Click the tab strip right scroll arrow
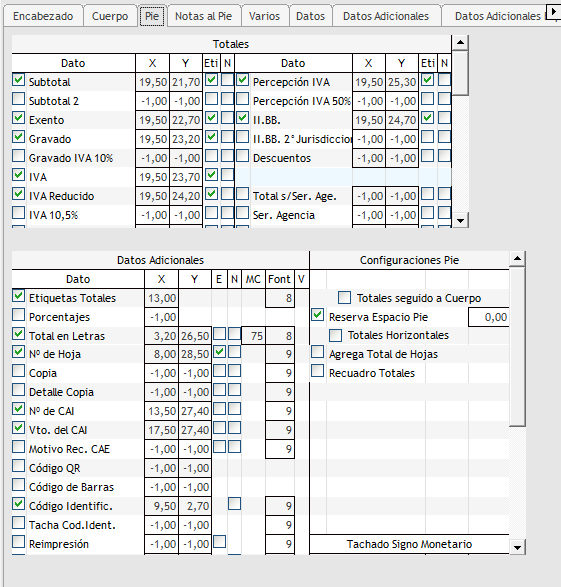This screenshot has height=587, width=561. [x=554, y=11]
